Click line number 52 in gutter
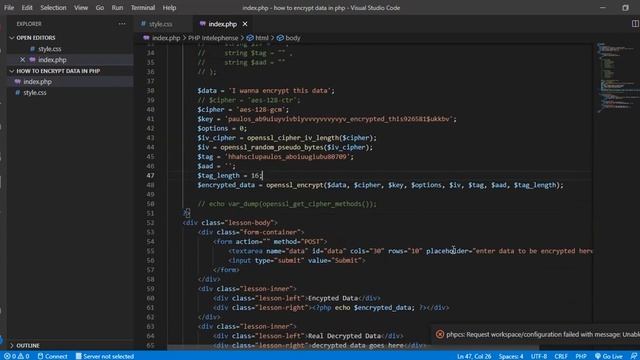Viewport: 640px width, 360px height. click(150, 223)
